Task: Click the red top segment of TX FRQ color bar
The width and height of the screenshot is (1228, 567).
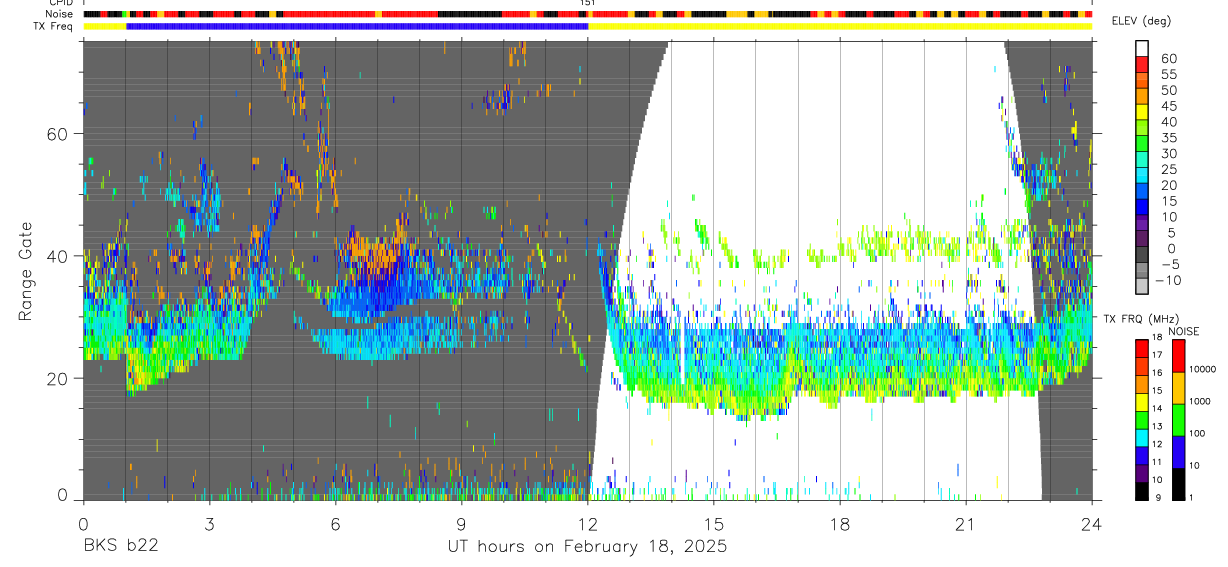Action: coord(1142,348)
